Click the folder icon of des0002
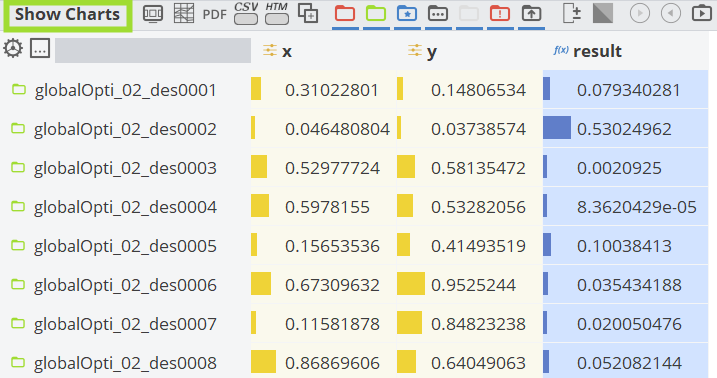The image size is (717, 378). pos(18,128)
